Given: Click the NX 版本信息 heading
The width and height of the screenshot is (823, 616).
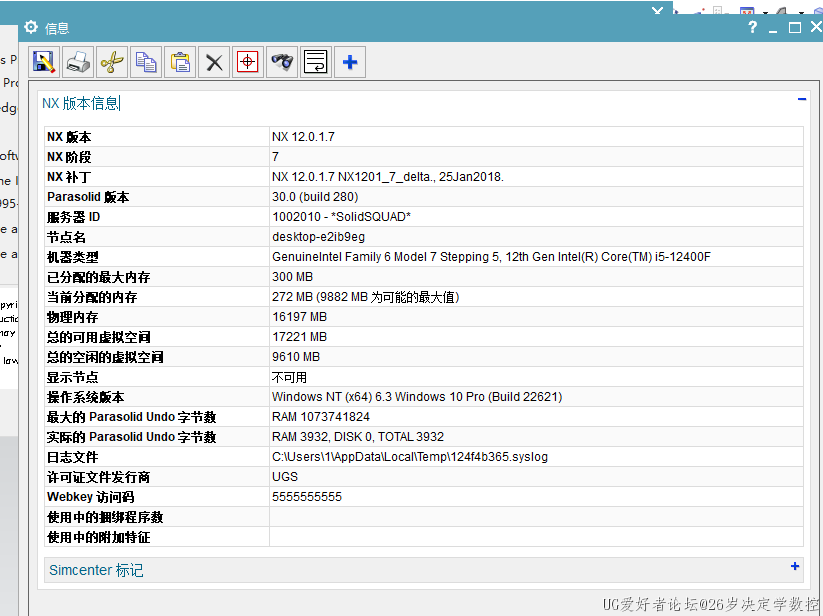Looking at the screenshot, I should [80, 103].
